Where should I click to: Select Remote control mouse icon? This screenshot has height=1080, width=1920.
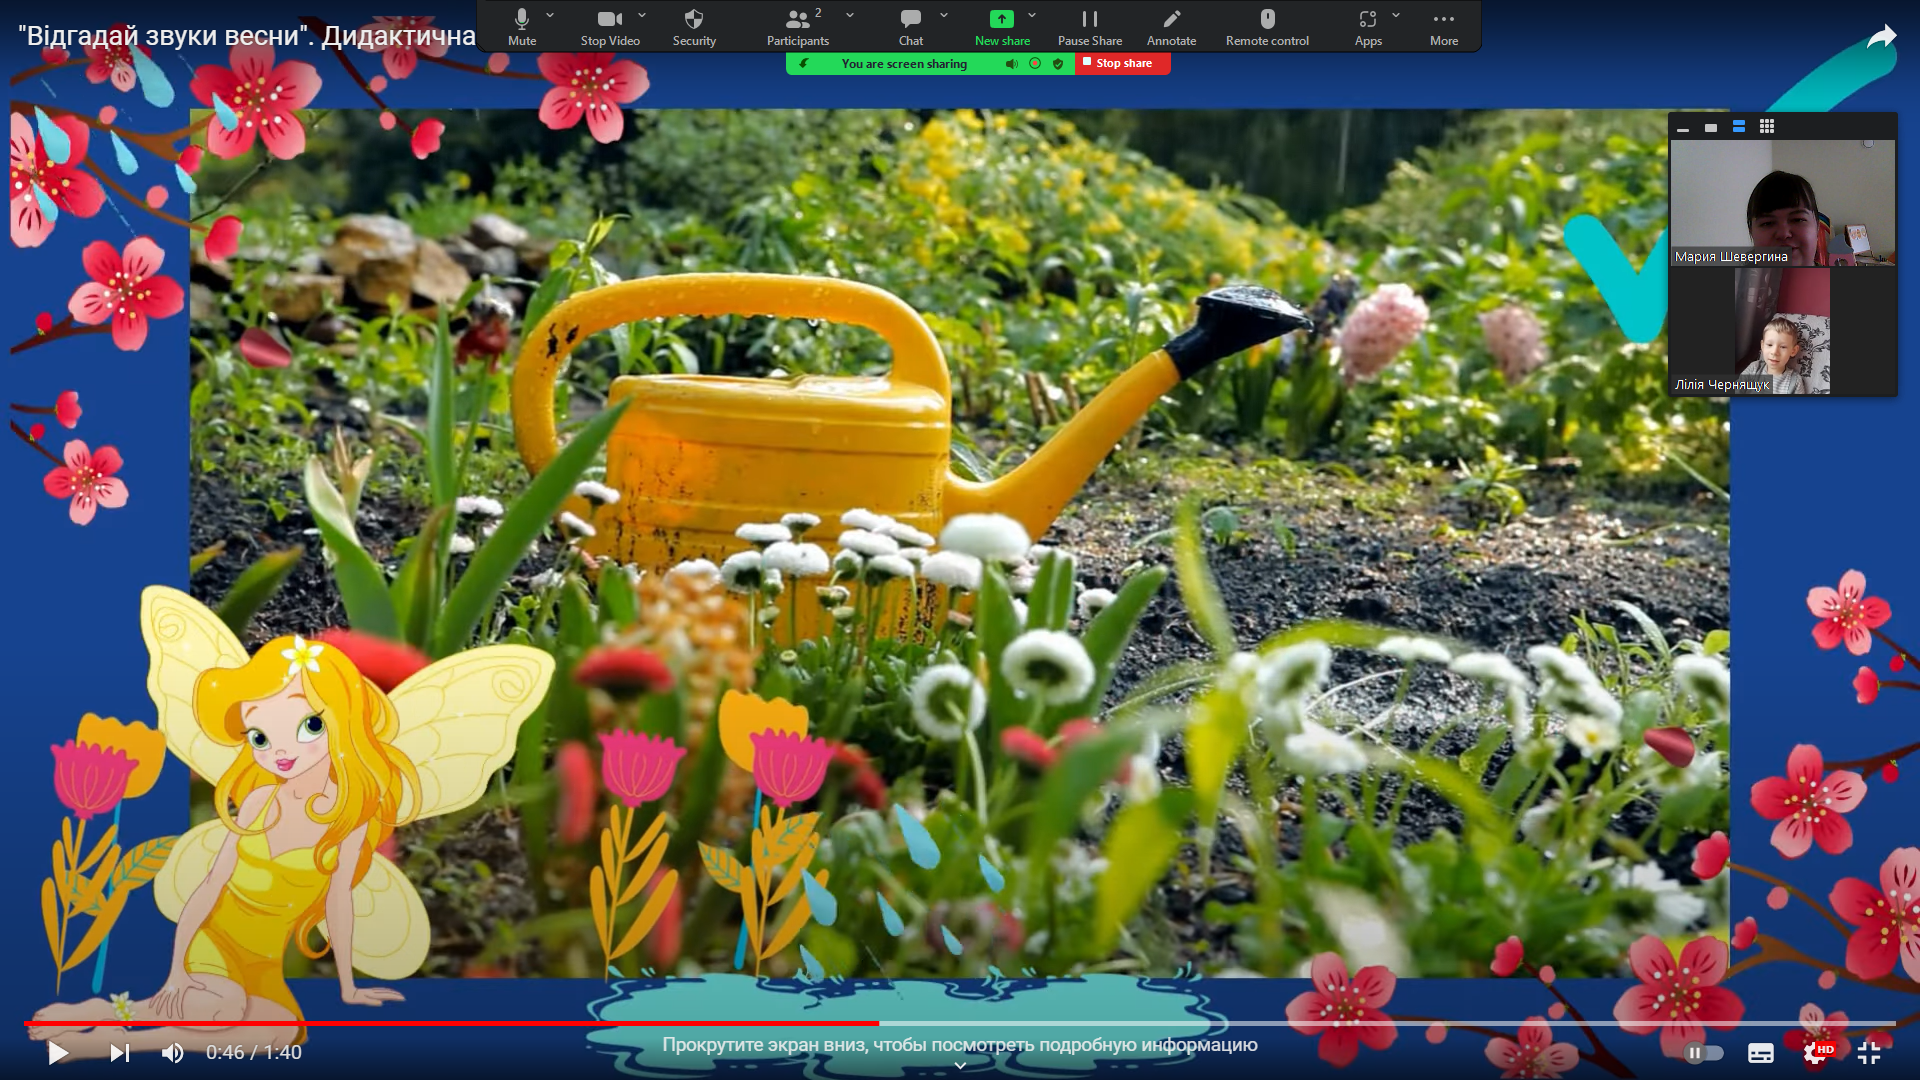coord(1267,27)
